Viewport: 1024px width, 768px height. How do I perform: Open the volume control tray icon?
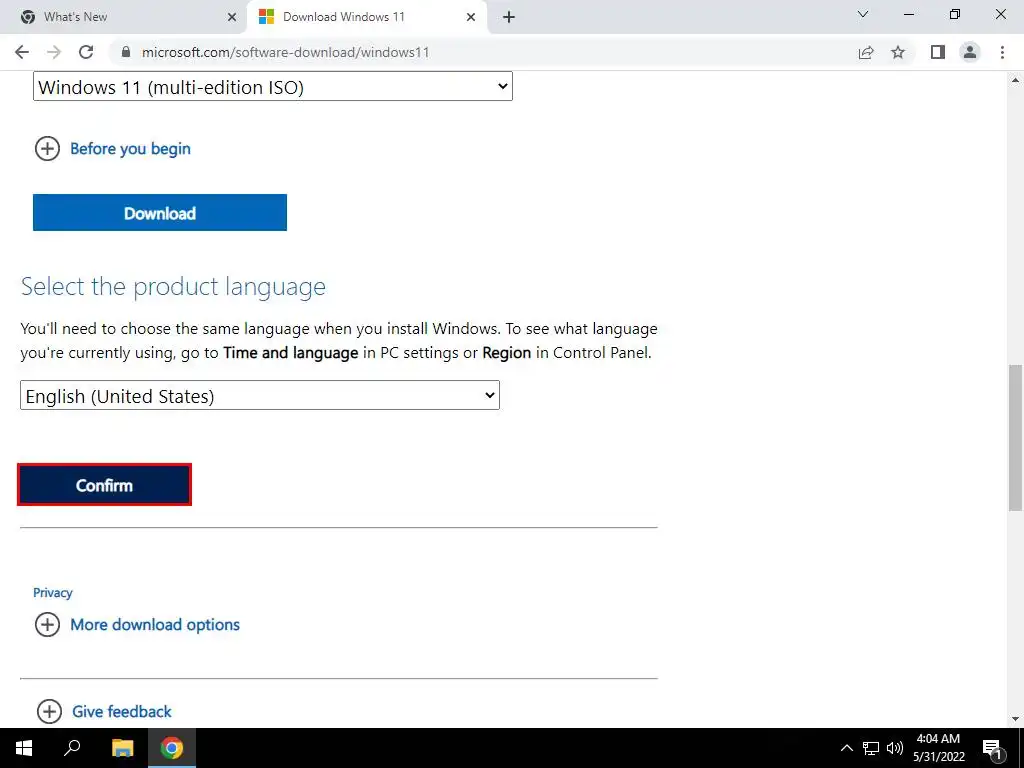(x=895, y=748)
